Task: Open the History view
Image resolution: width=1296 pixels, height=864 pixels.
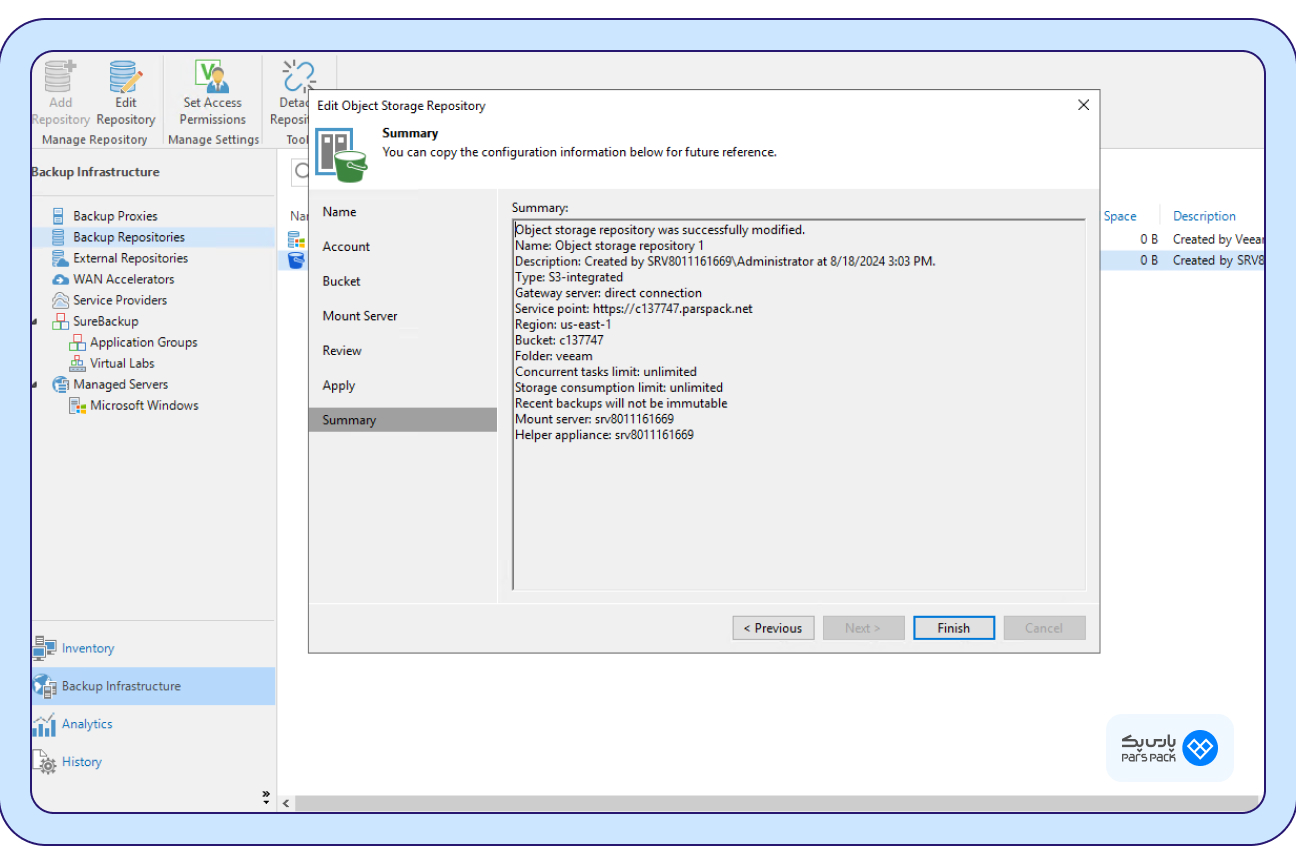Action: point(152,762)
